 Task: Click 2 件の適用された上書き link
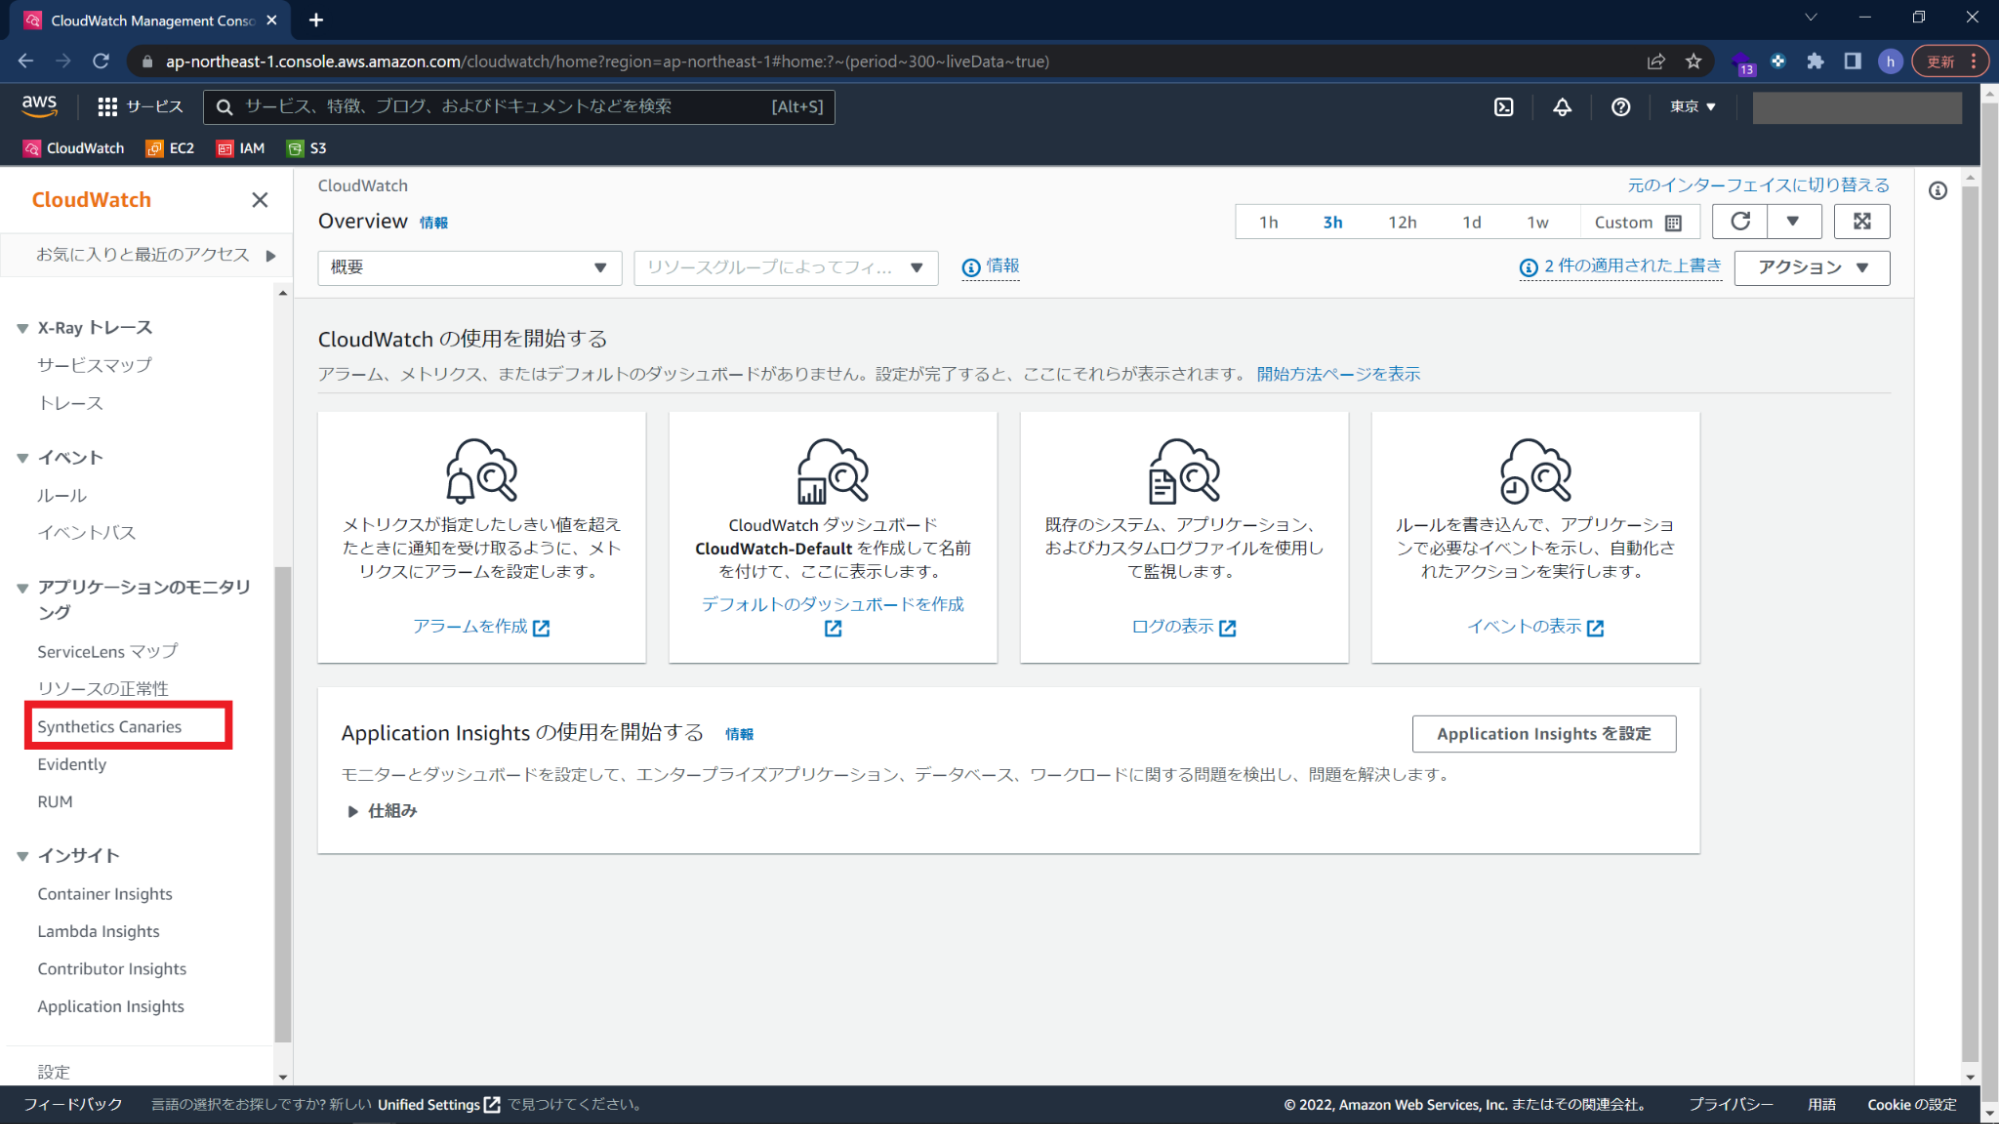(1620, 266)
